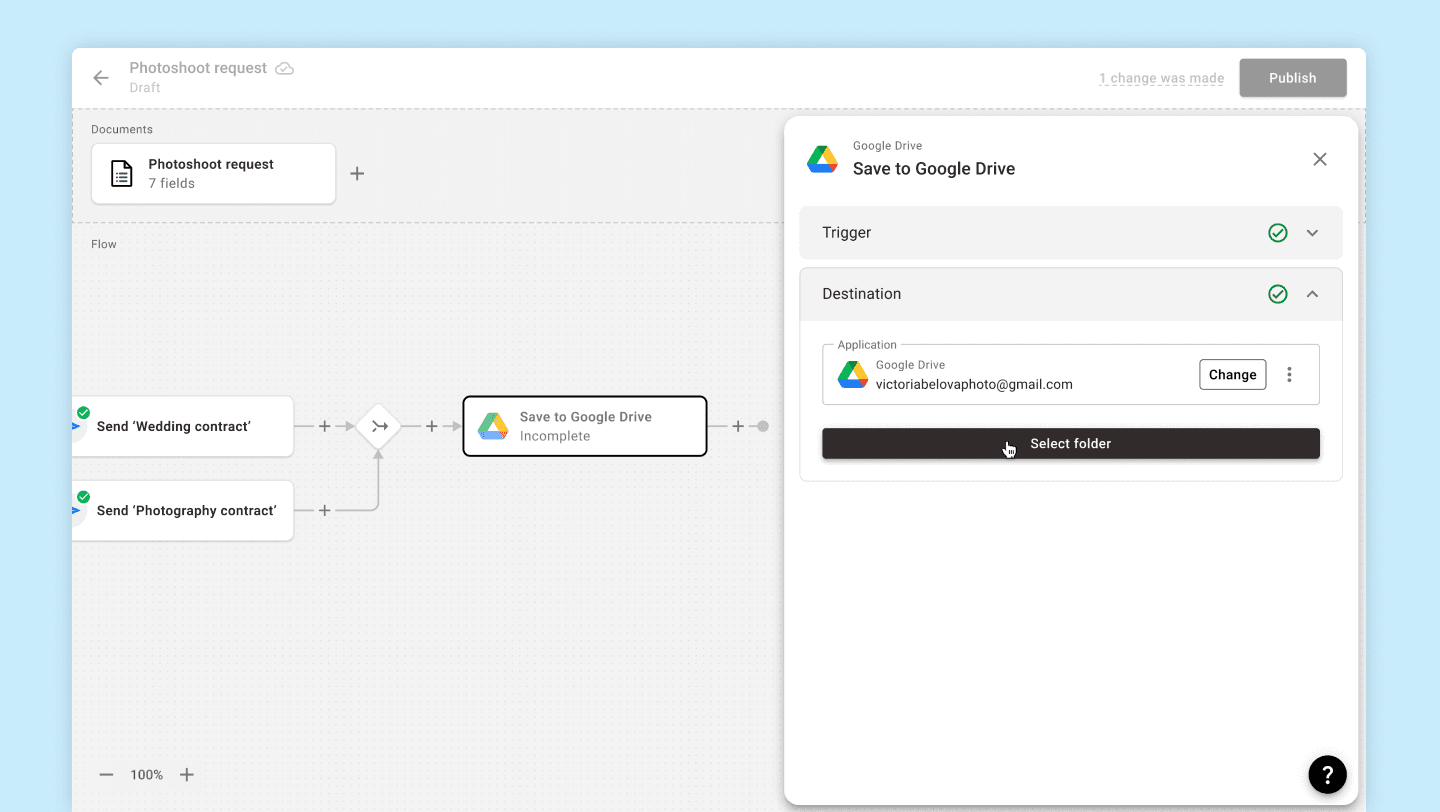Select the Send 'Photography contract' node
This screenshot has height=812, width=1440.
(x=183, y=510)
